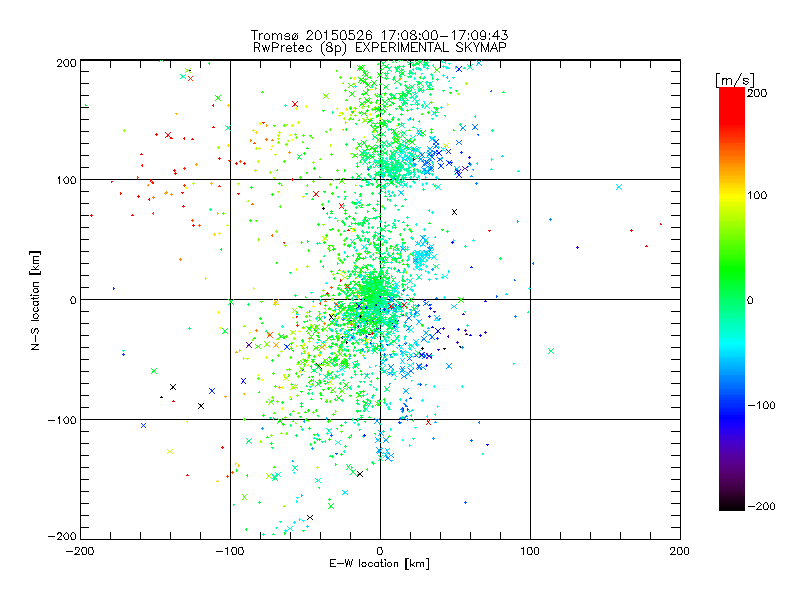Click the 'N-S location [km]' axis label
The height and width of the screenshot is (600, 800).
tap(35, 301)
